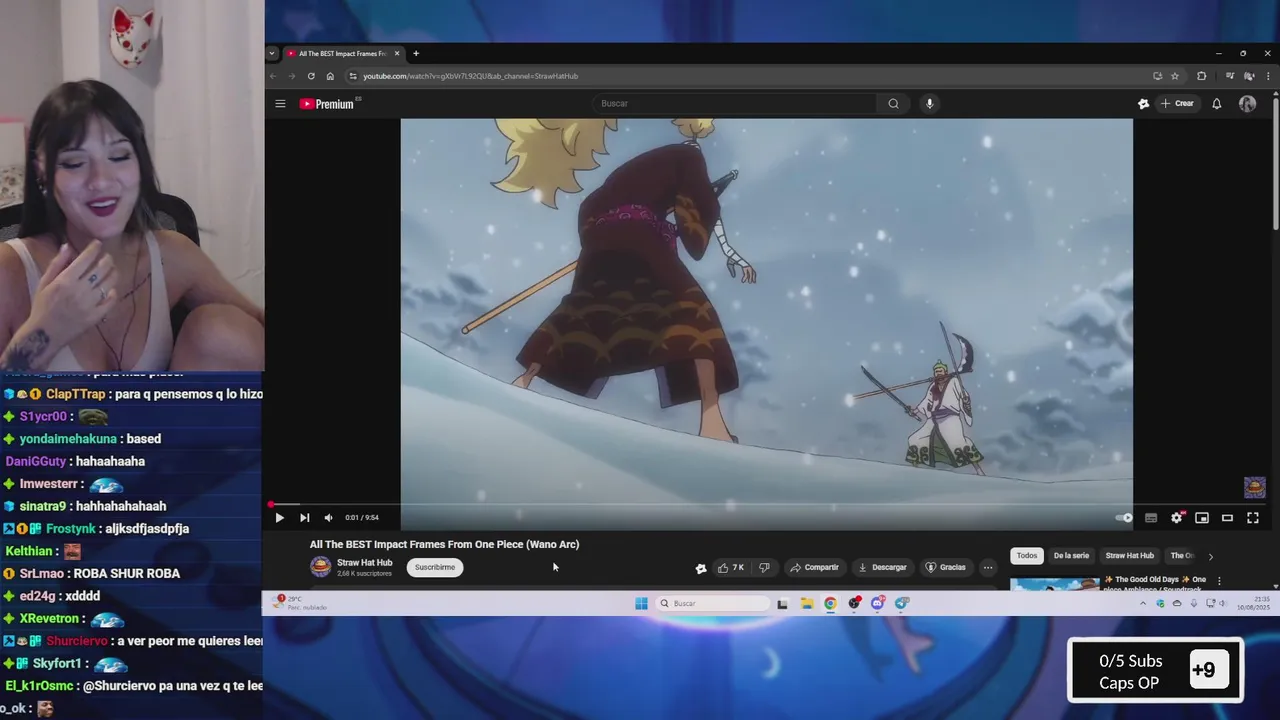This screenshot has width=1280, height=720.
Task: Open the taskbar weather widget
Action: [x=300, y=603]
